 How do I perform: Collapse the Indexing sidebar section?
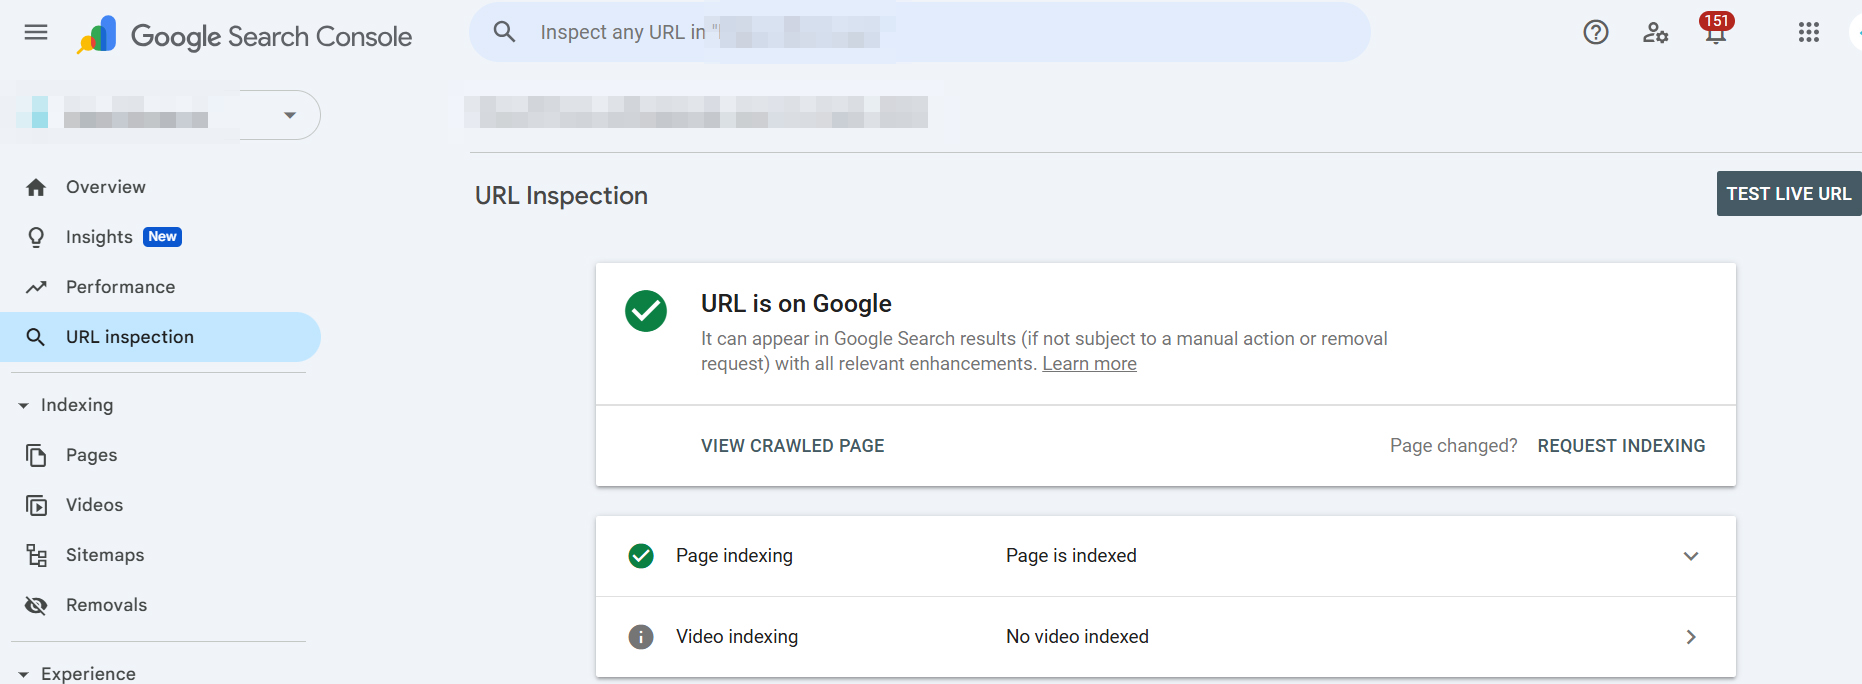(24, 406)
